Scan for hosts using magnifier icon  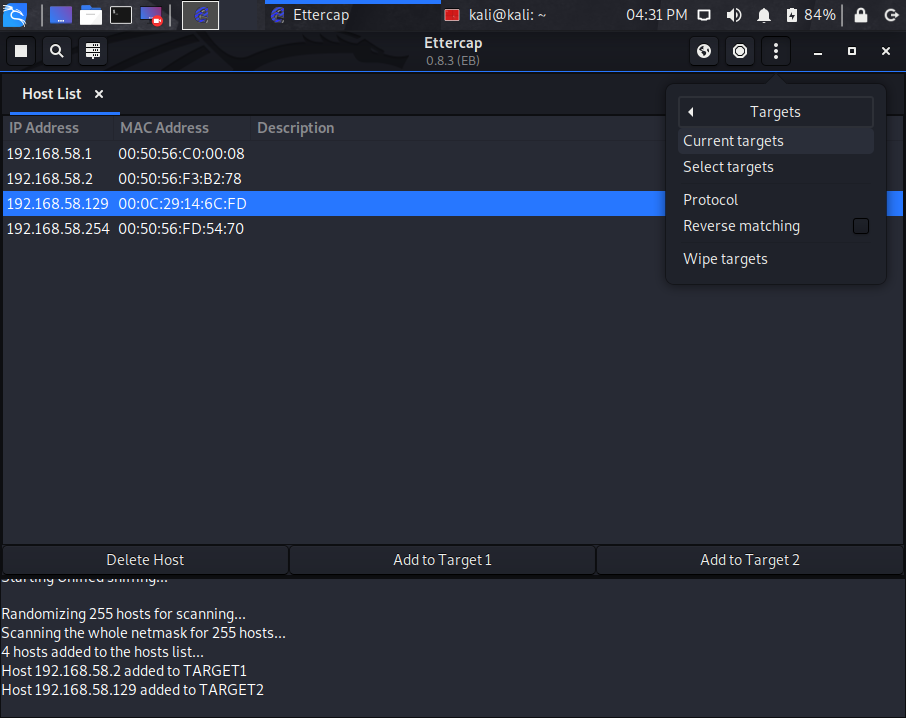[57, 51]
